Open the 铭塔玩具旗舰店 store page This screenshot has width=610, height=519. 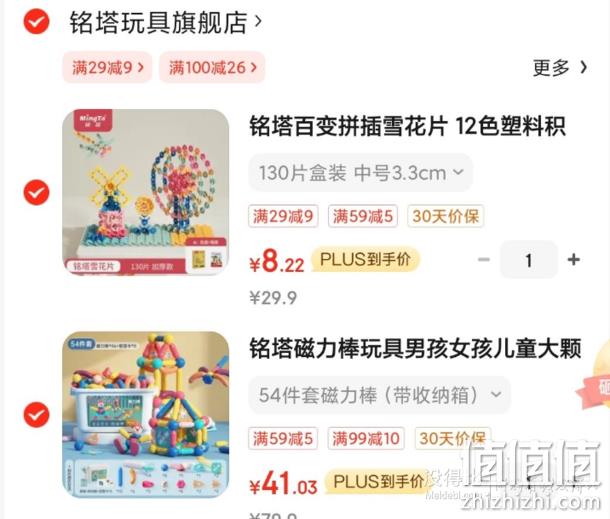[x=158, y=23]
